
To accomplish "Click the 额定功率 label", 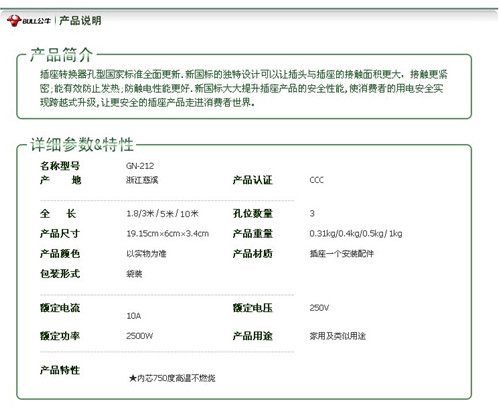I will pos(60,336).
